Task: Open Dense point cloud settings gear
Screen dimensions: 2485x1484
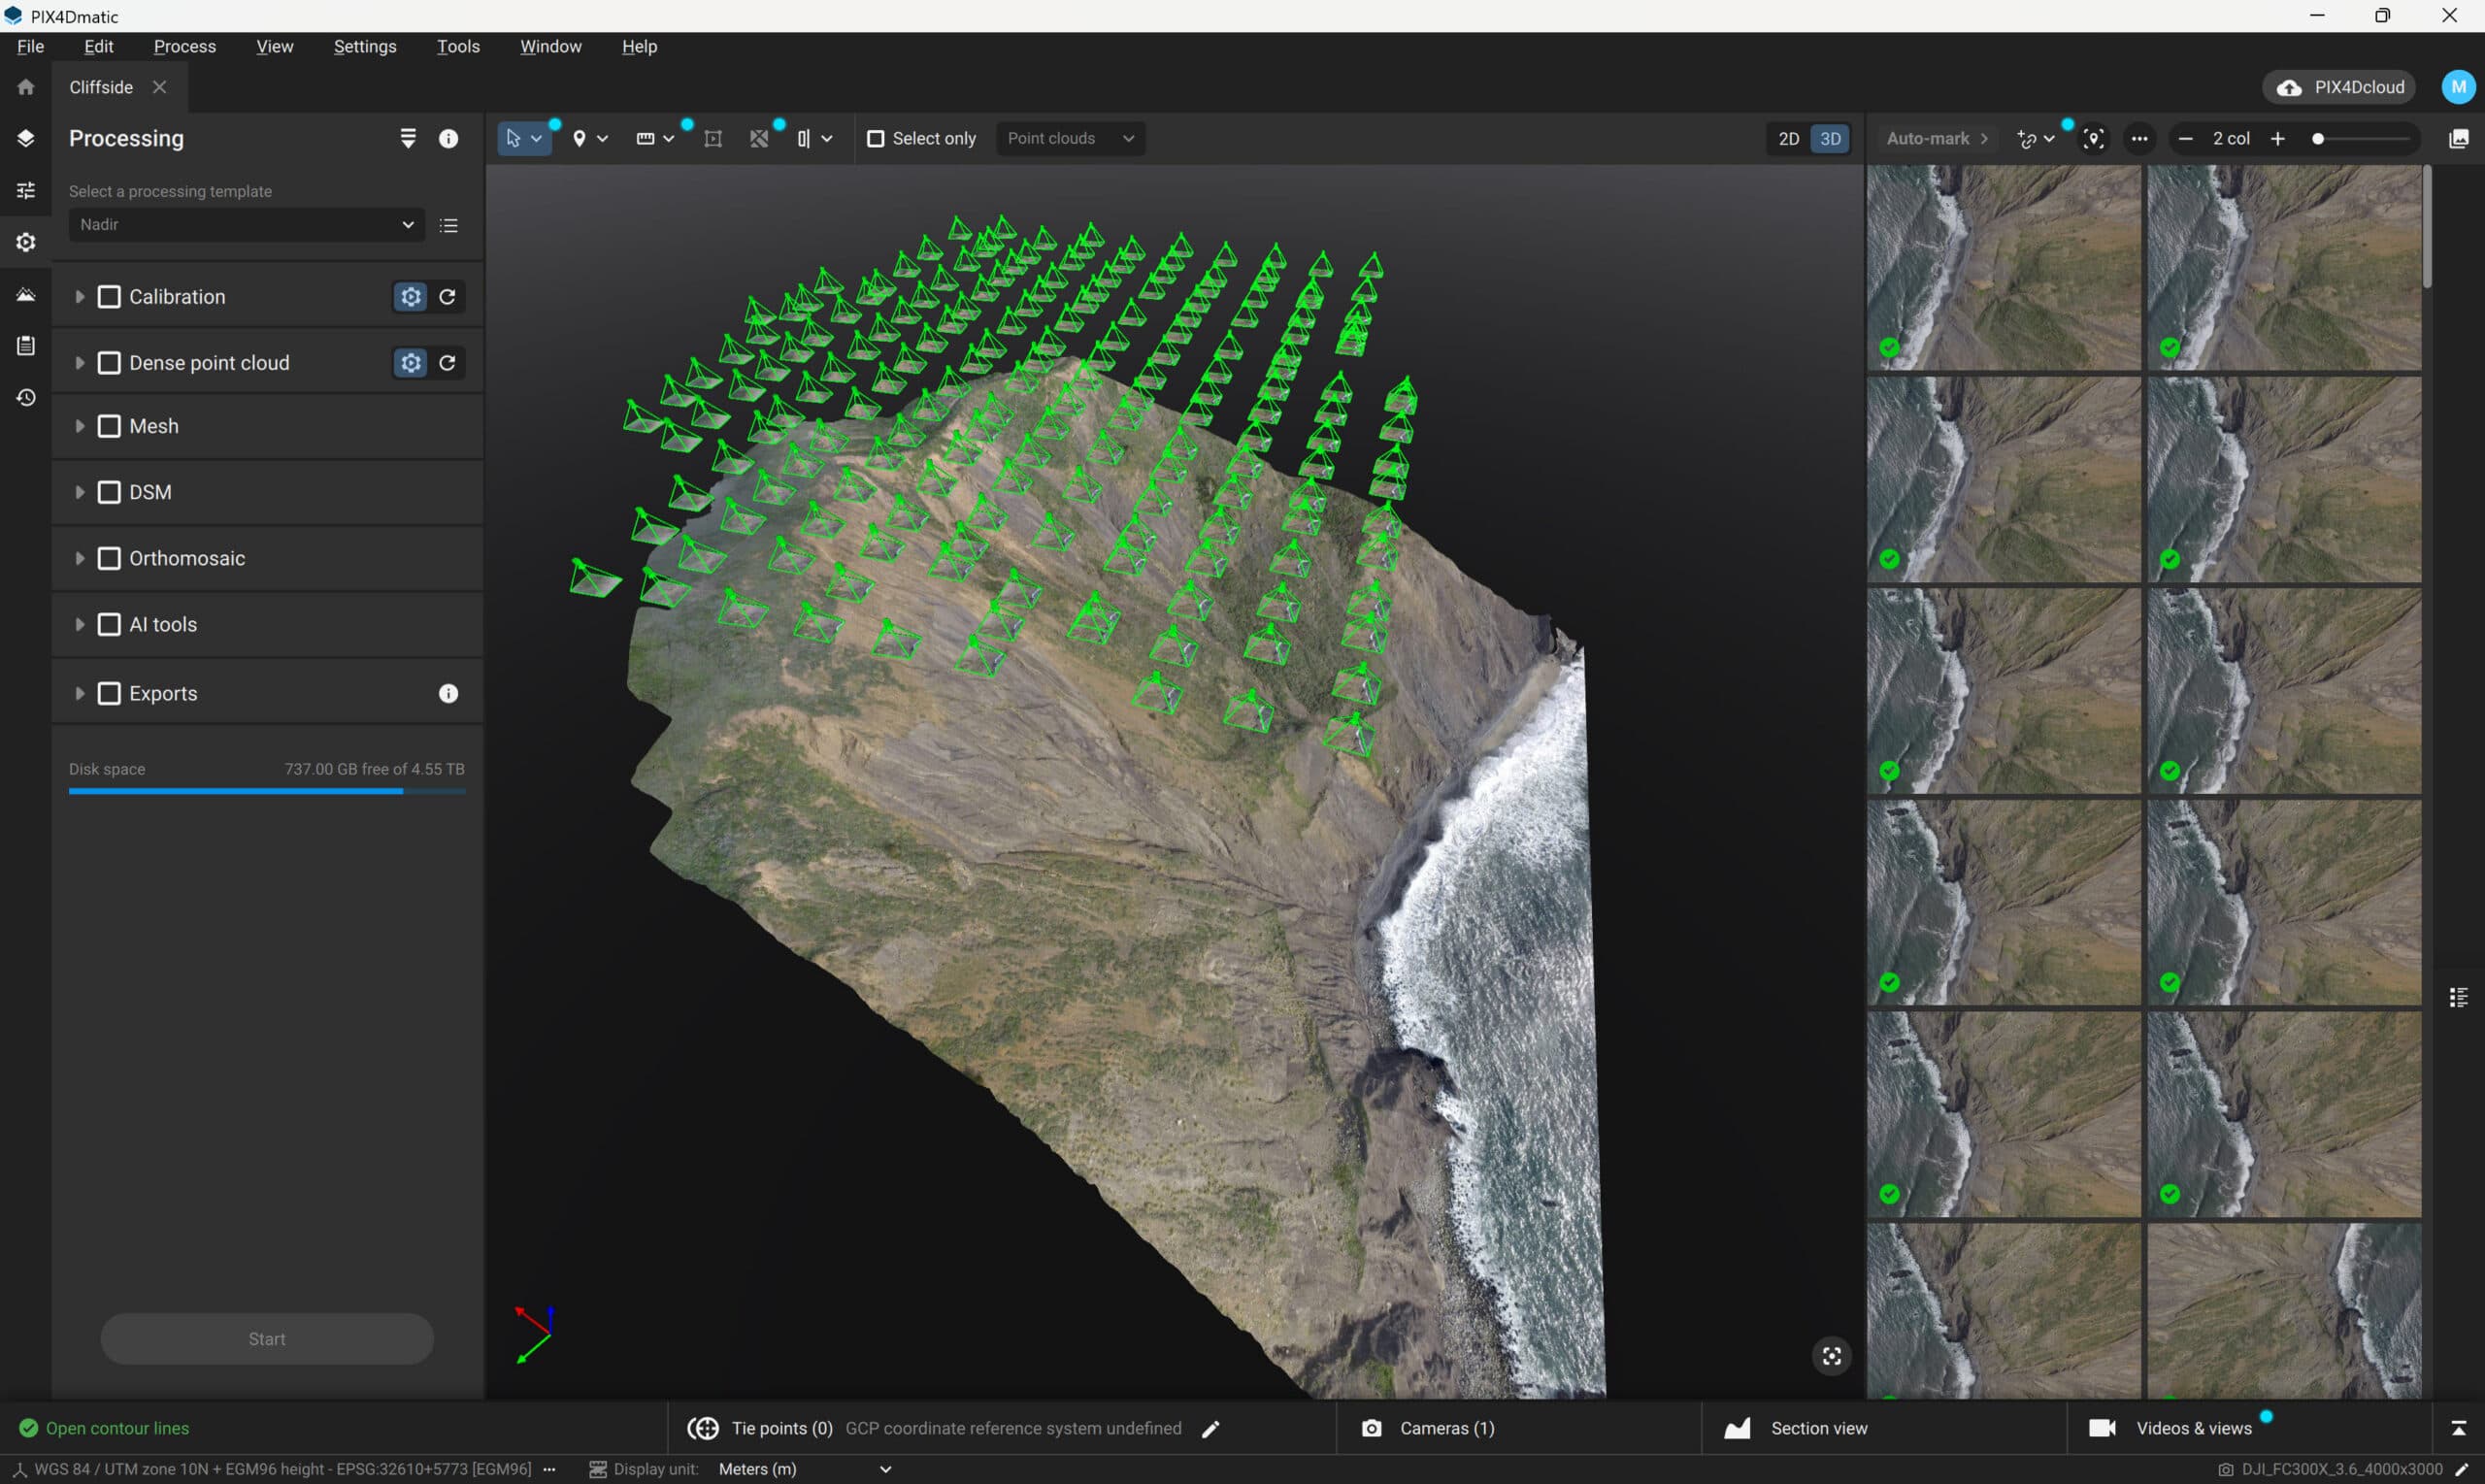Action: pyautogui.click(x=410, y=363)
